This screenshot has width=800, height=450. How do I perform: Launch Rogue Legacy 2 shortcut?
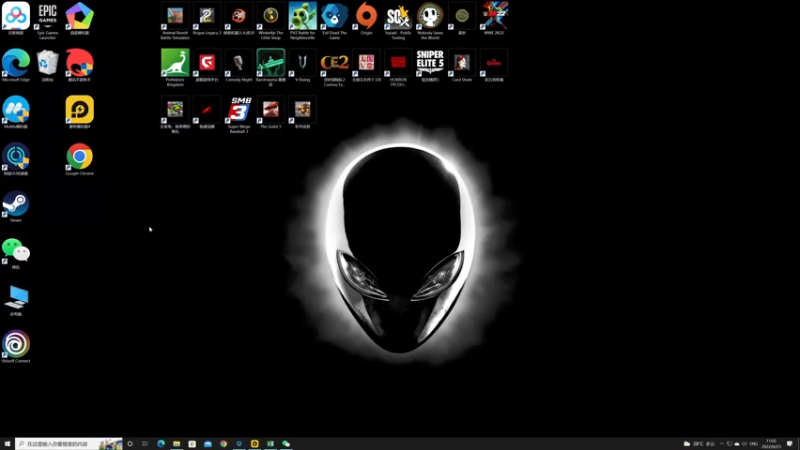(x=207, y=18)
